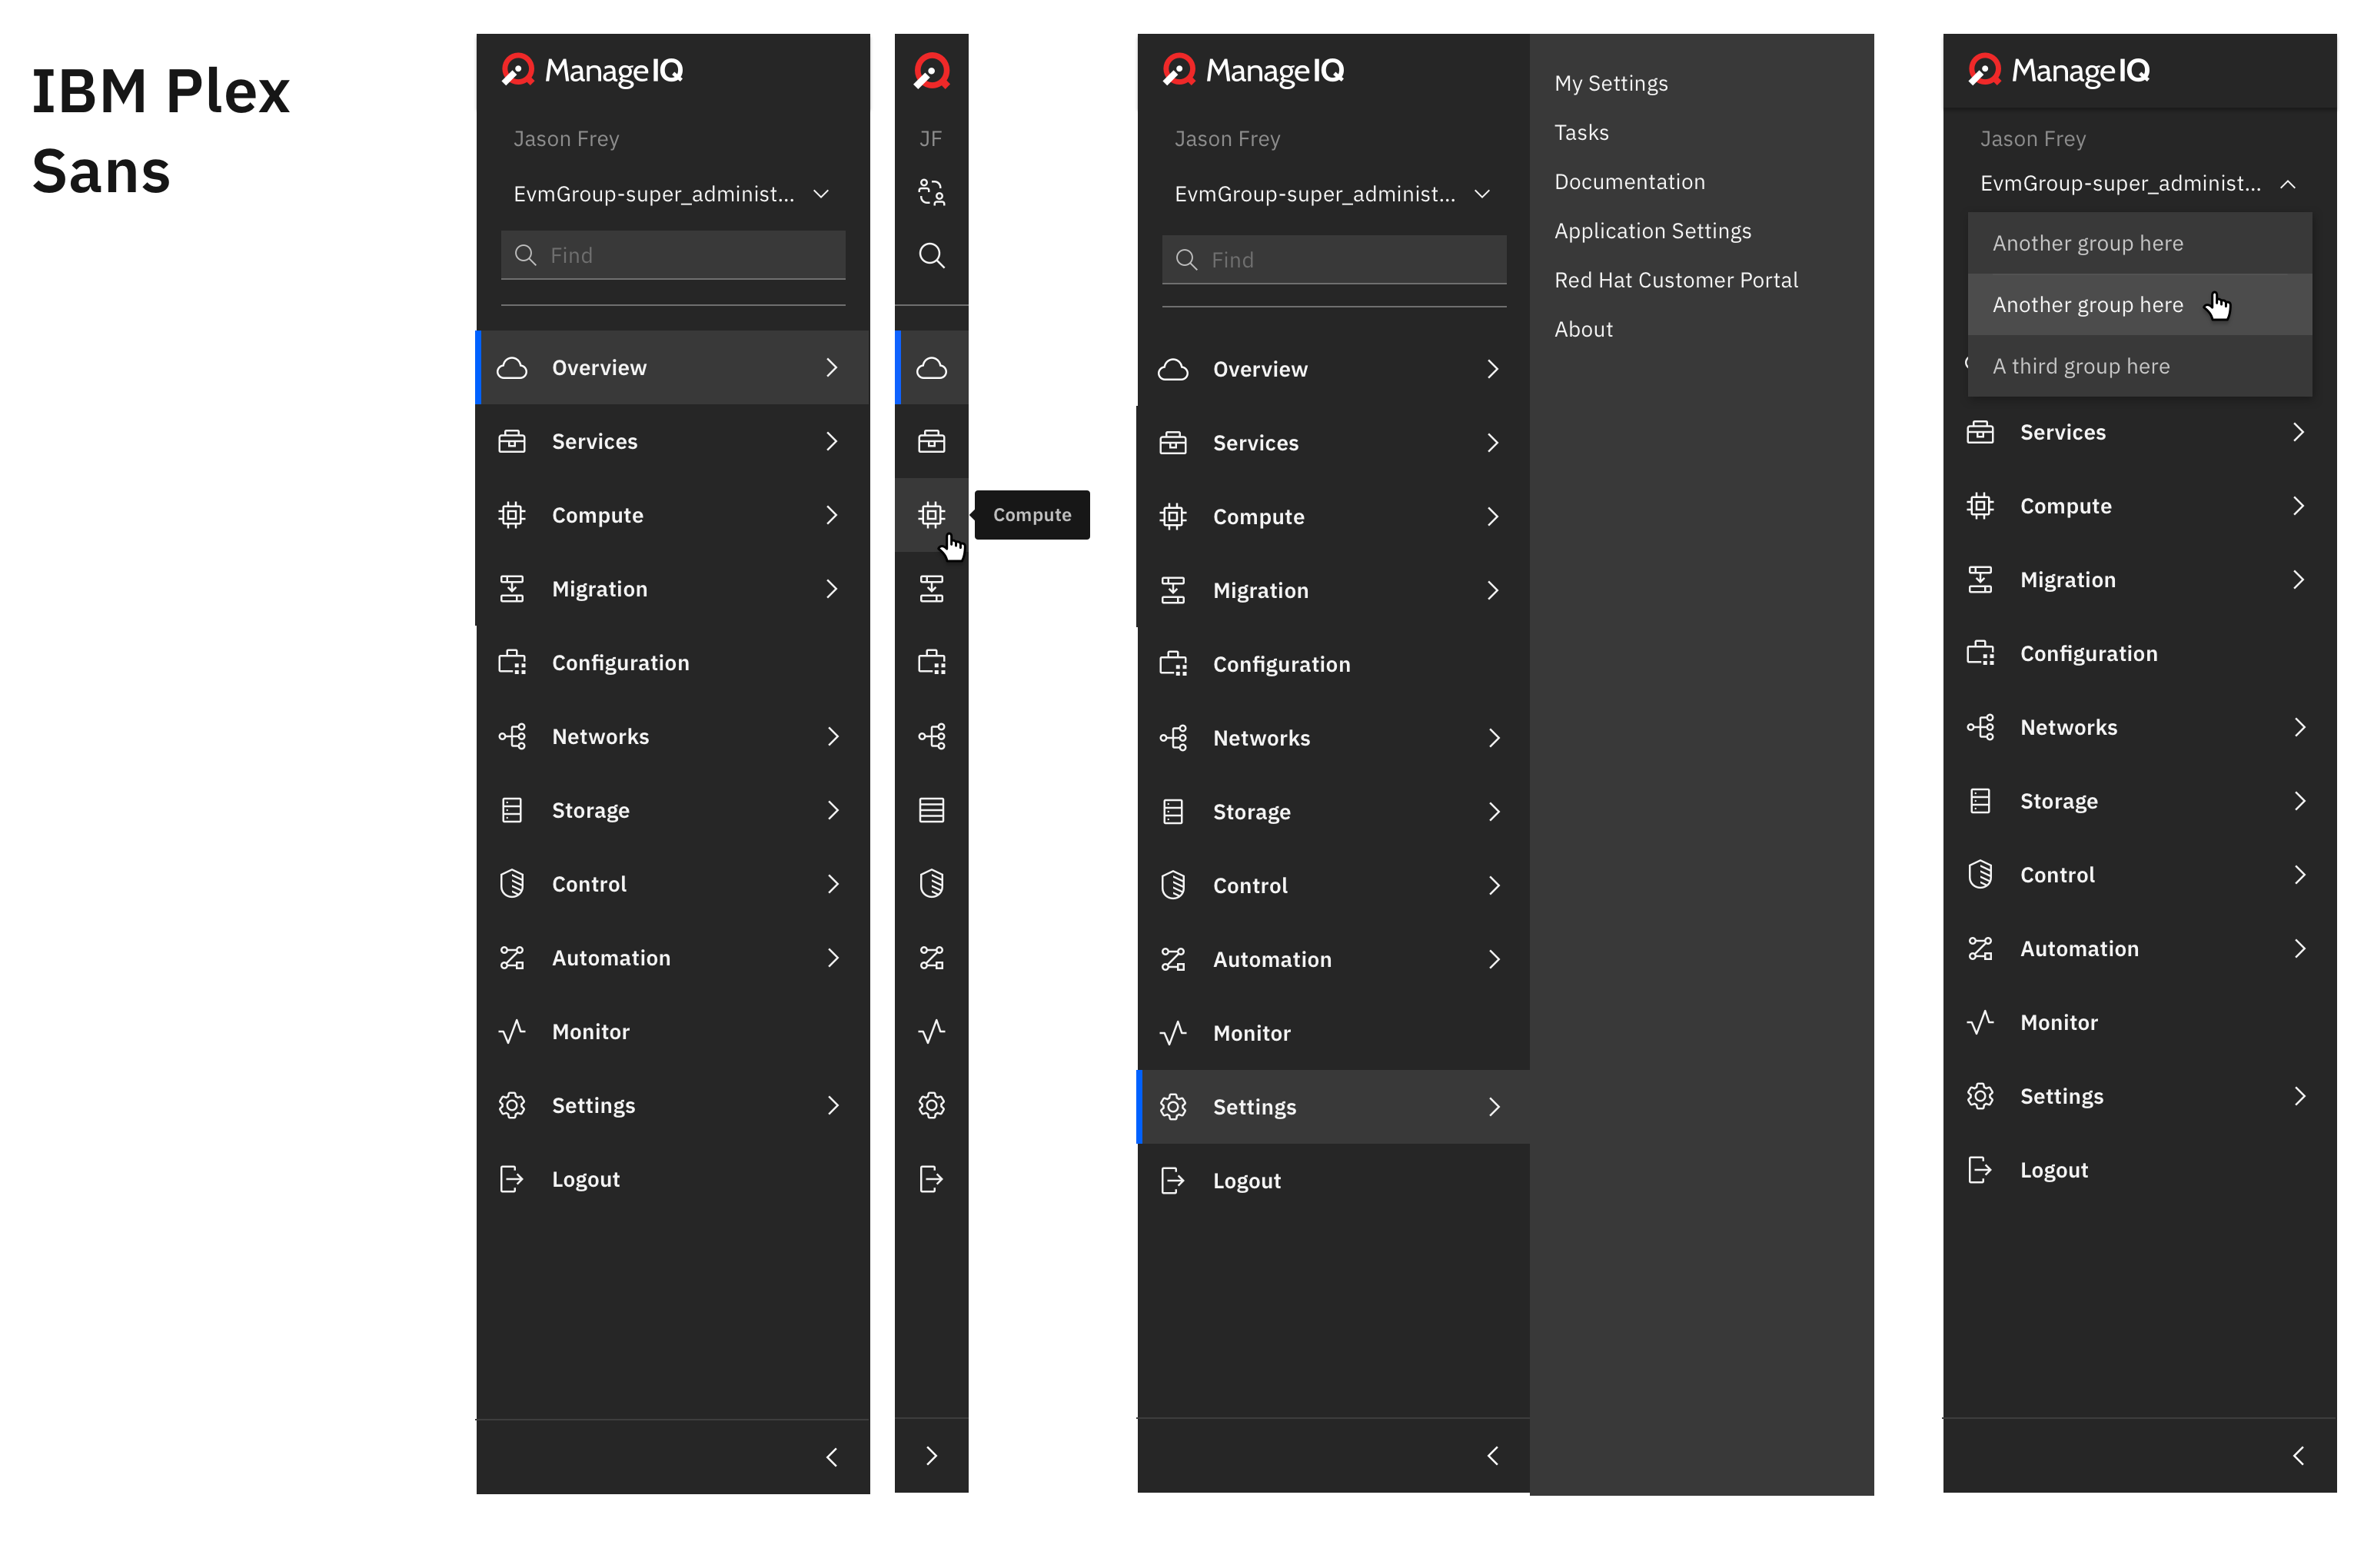Click the ManageIQ logo icon in collapsed sidebar
The width and height of the screenshot is (2374, 1568).
pos(931,71)
